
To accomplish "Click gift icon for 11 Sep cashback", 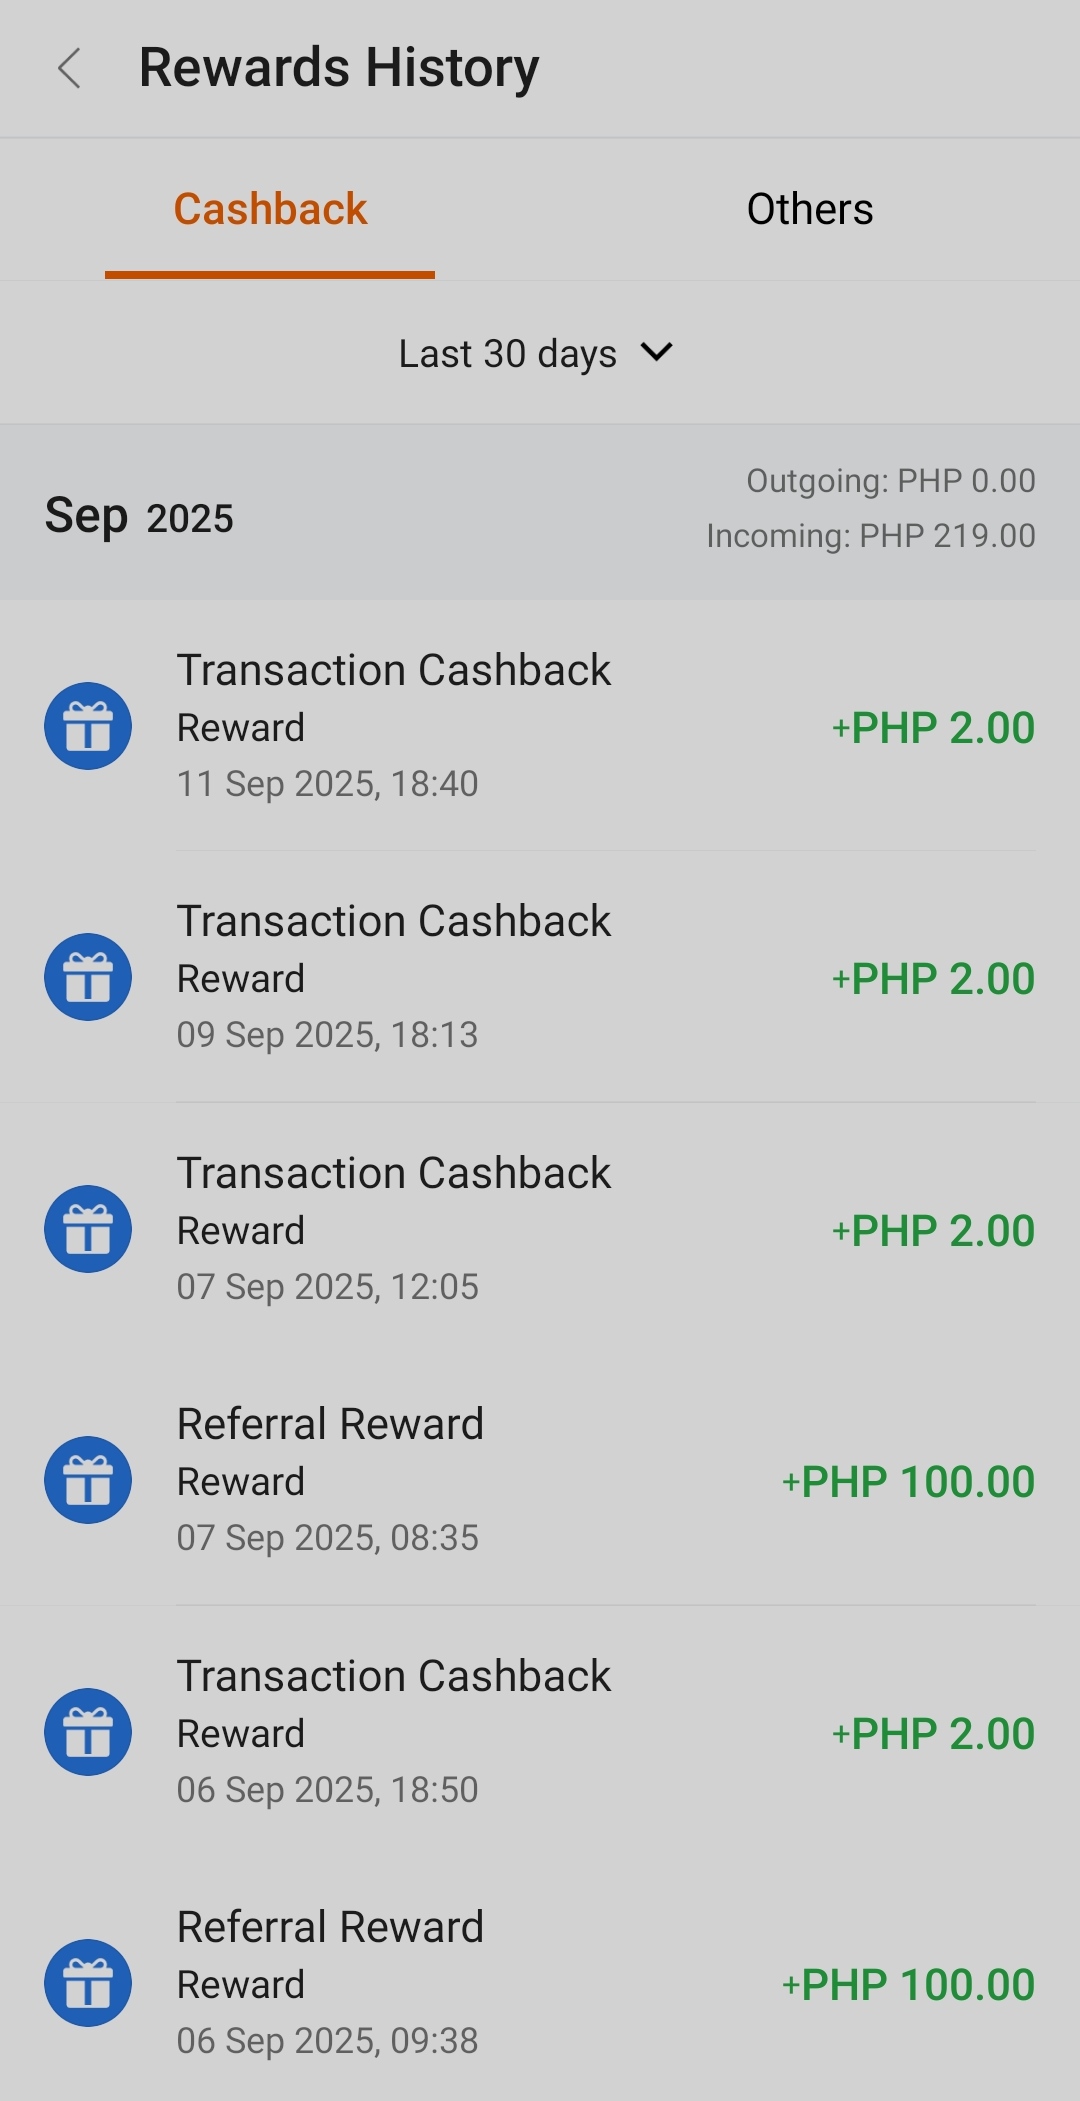I will coord(88,726).
